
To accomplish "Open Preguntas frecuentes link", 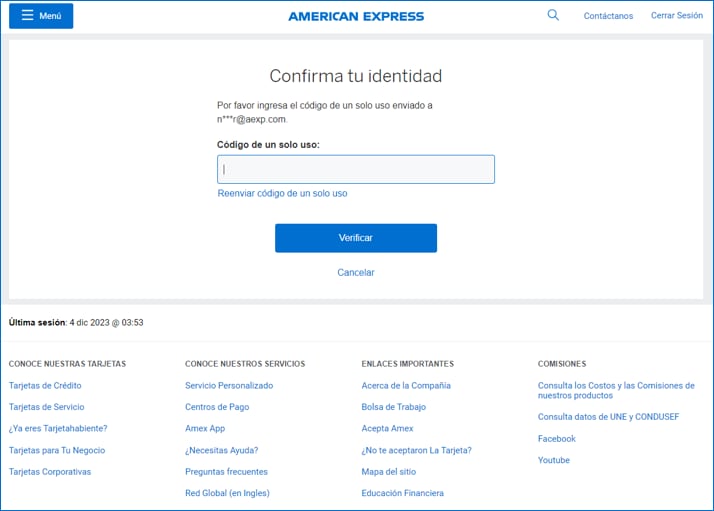I will click(x=226, y=471).
